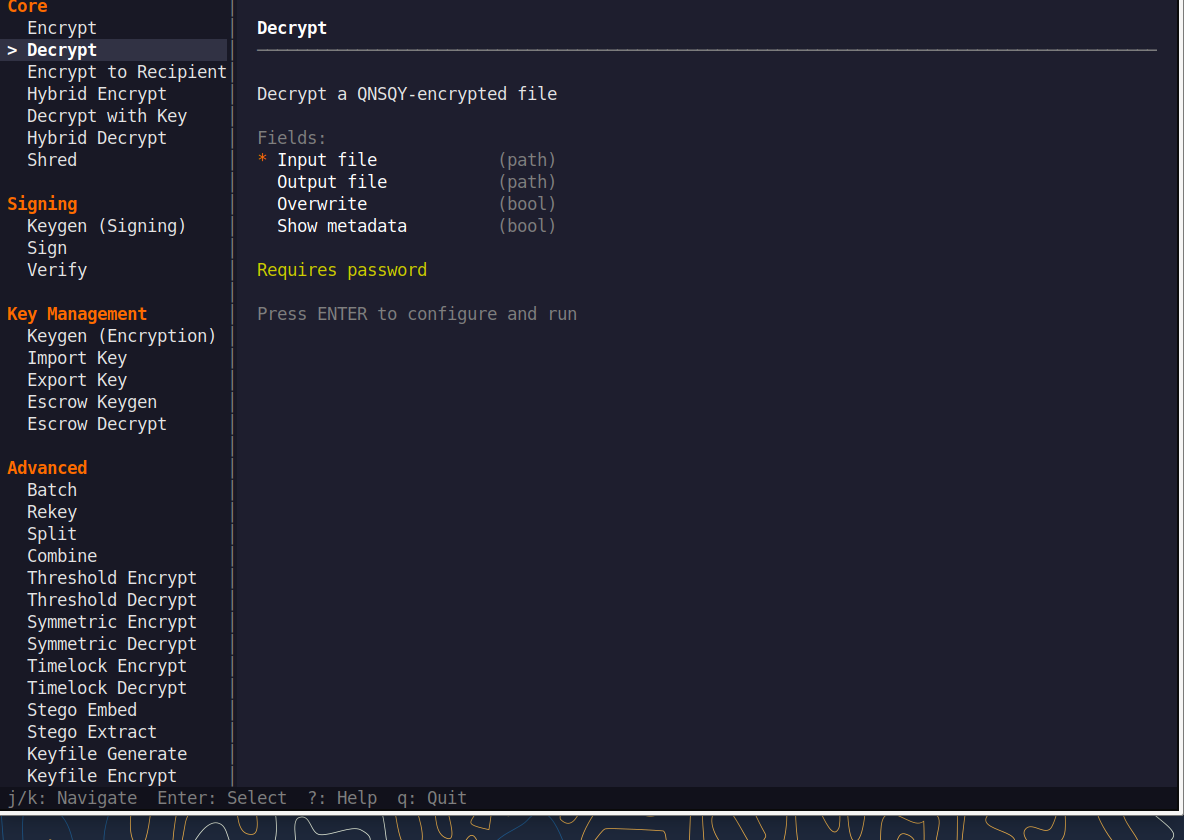Open Timelock Decrypt
Image resolution: width=1184 pixels, height=840 pixels.
(106, 687)
